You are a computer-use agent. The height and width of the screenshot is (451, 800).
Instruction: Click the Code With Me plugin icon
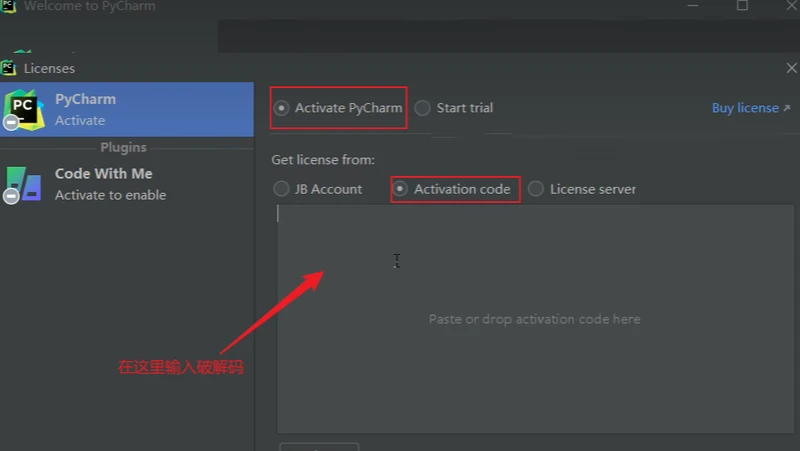23,184
